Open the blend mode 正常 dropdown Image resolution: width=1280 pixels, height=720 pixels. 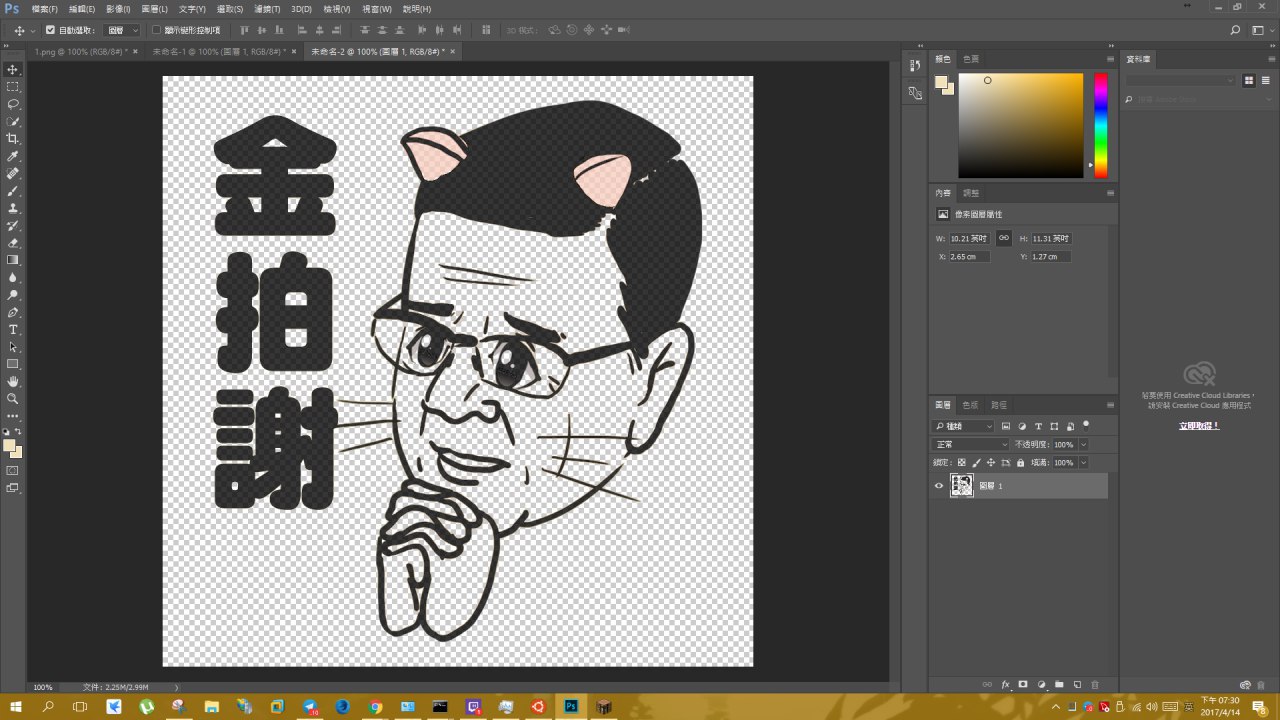971,444
